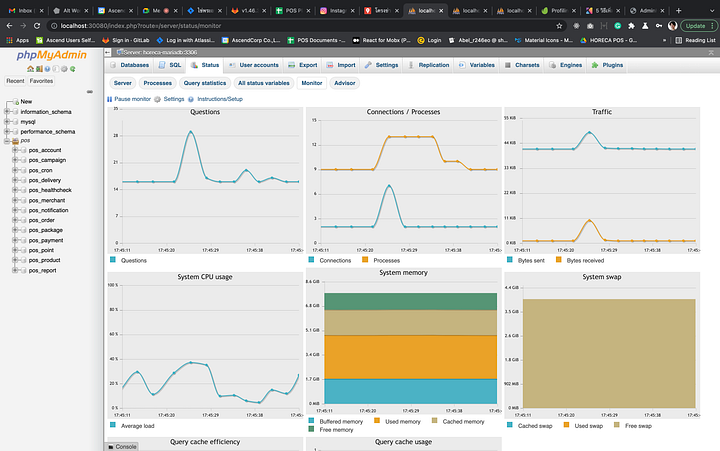720x451 pixels.
Task: Click the browser address bar URL
Action: 141,26
